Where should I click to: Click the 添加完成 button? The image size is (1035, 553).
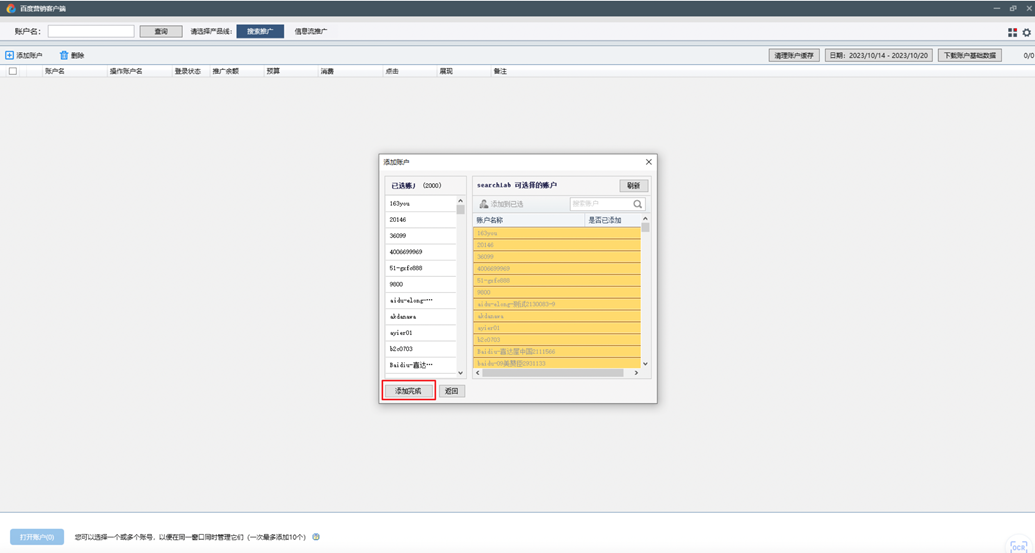pos(408,391)
